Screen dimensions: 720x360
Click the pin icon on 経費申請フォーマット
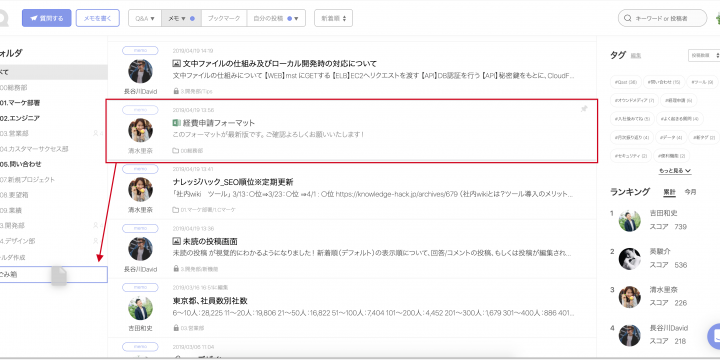[584, 109]
